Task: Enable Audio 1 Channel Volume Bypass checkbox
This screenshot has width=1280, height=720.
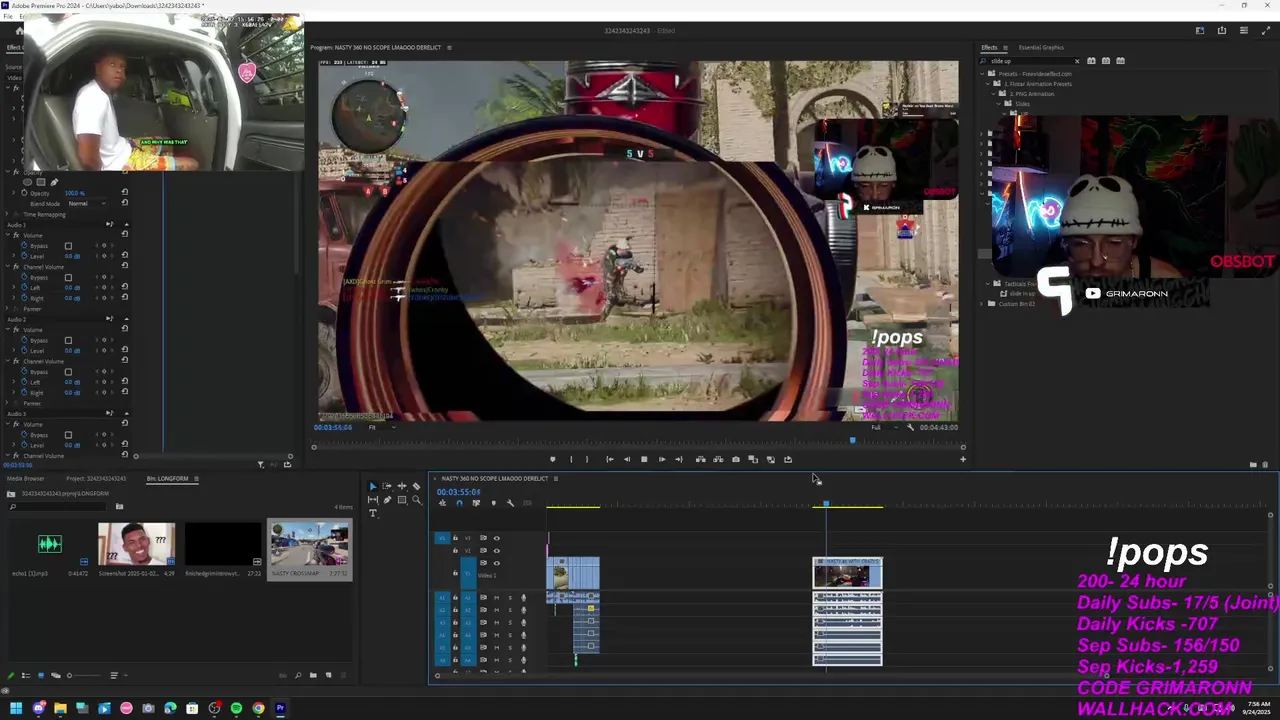Action: pos(68,277)
